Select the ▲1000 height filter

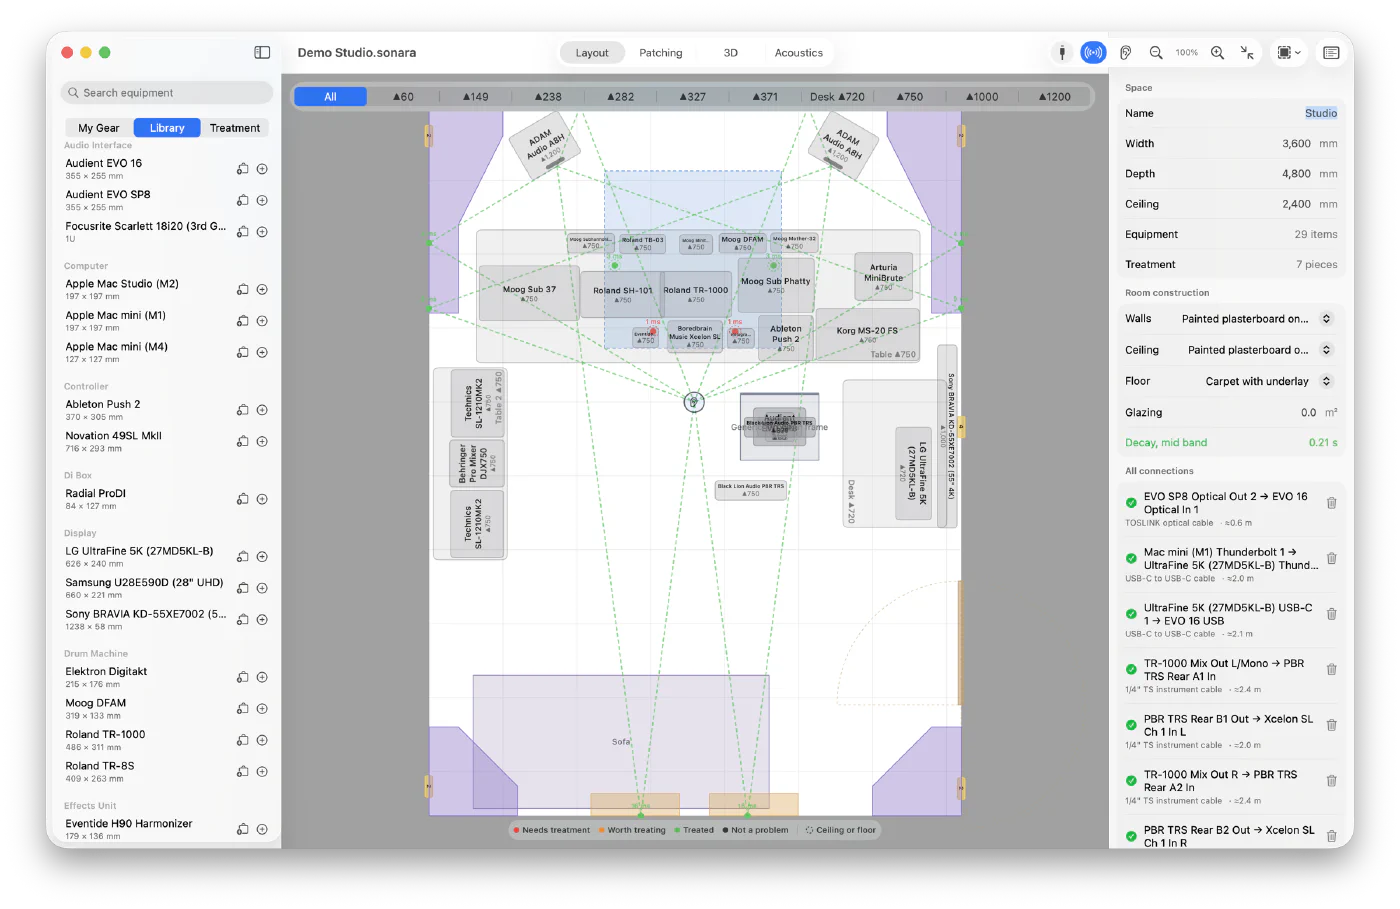click(982, 97)
